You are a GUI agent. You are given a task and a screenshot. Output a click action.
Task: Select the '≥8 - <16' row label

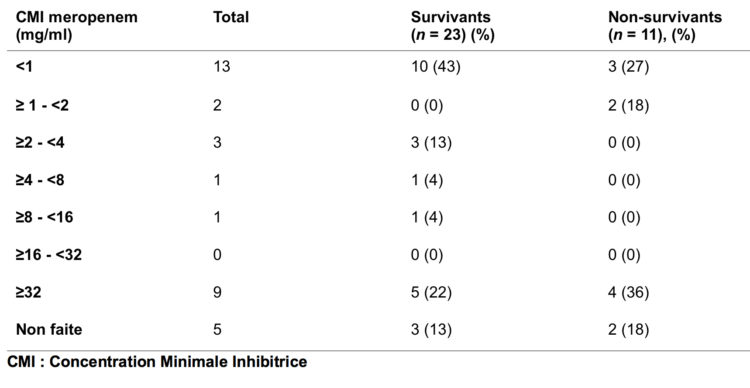click(44, 217)
